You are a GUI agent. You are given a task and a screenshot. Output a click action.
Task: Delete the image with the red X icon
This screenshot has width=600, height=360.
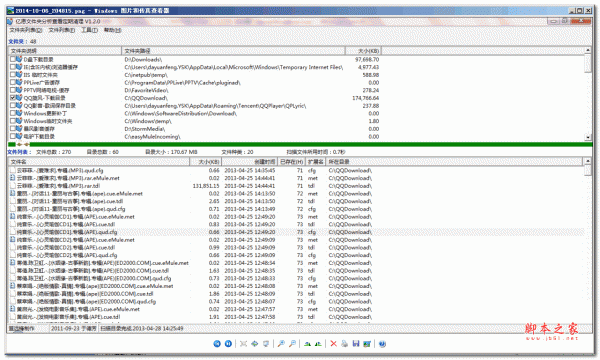pos(333,344)
